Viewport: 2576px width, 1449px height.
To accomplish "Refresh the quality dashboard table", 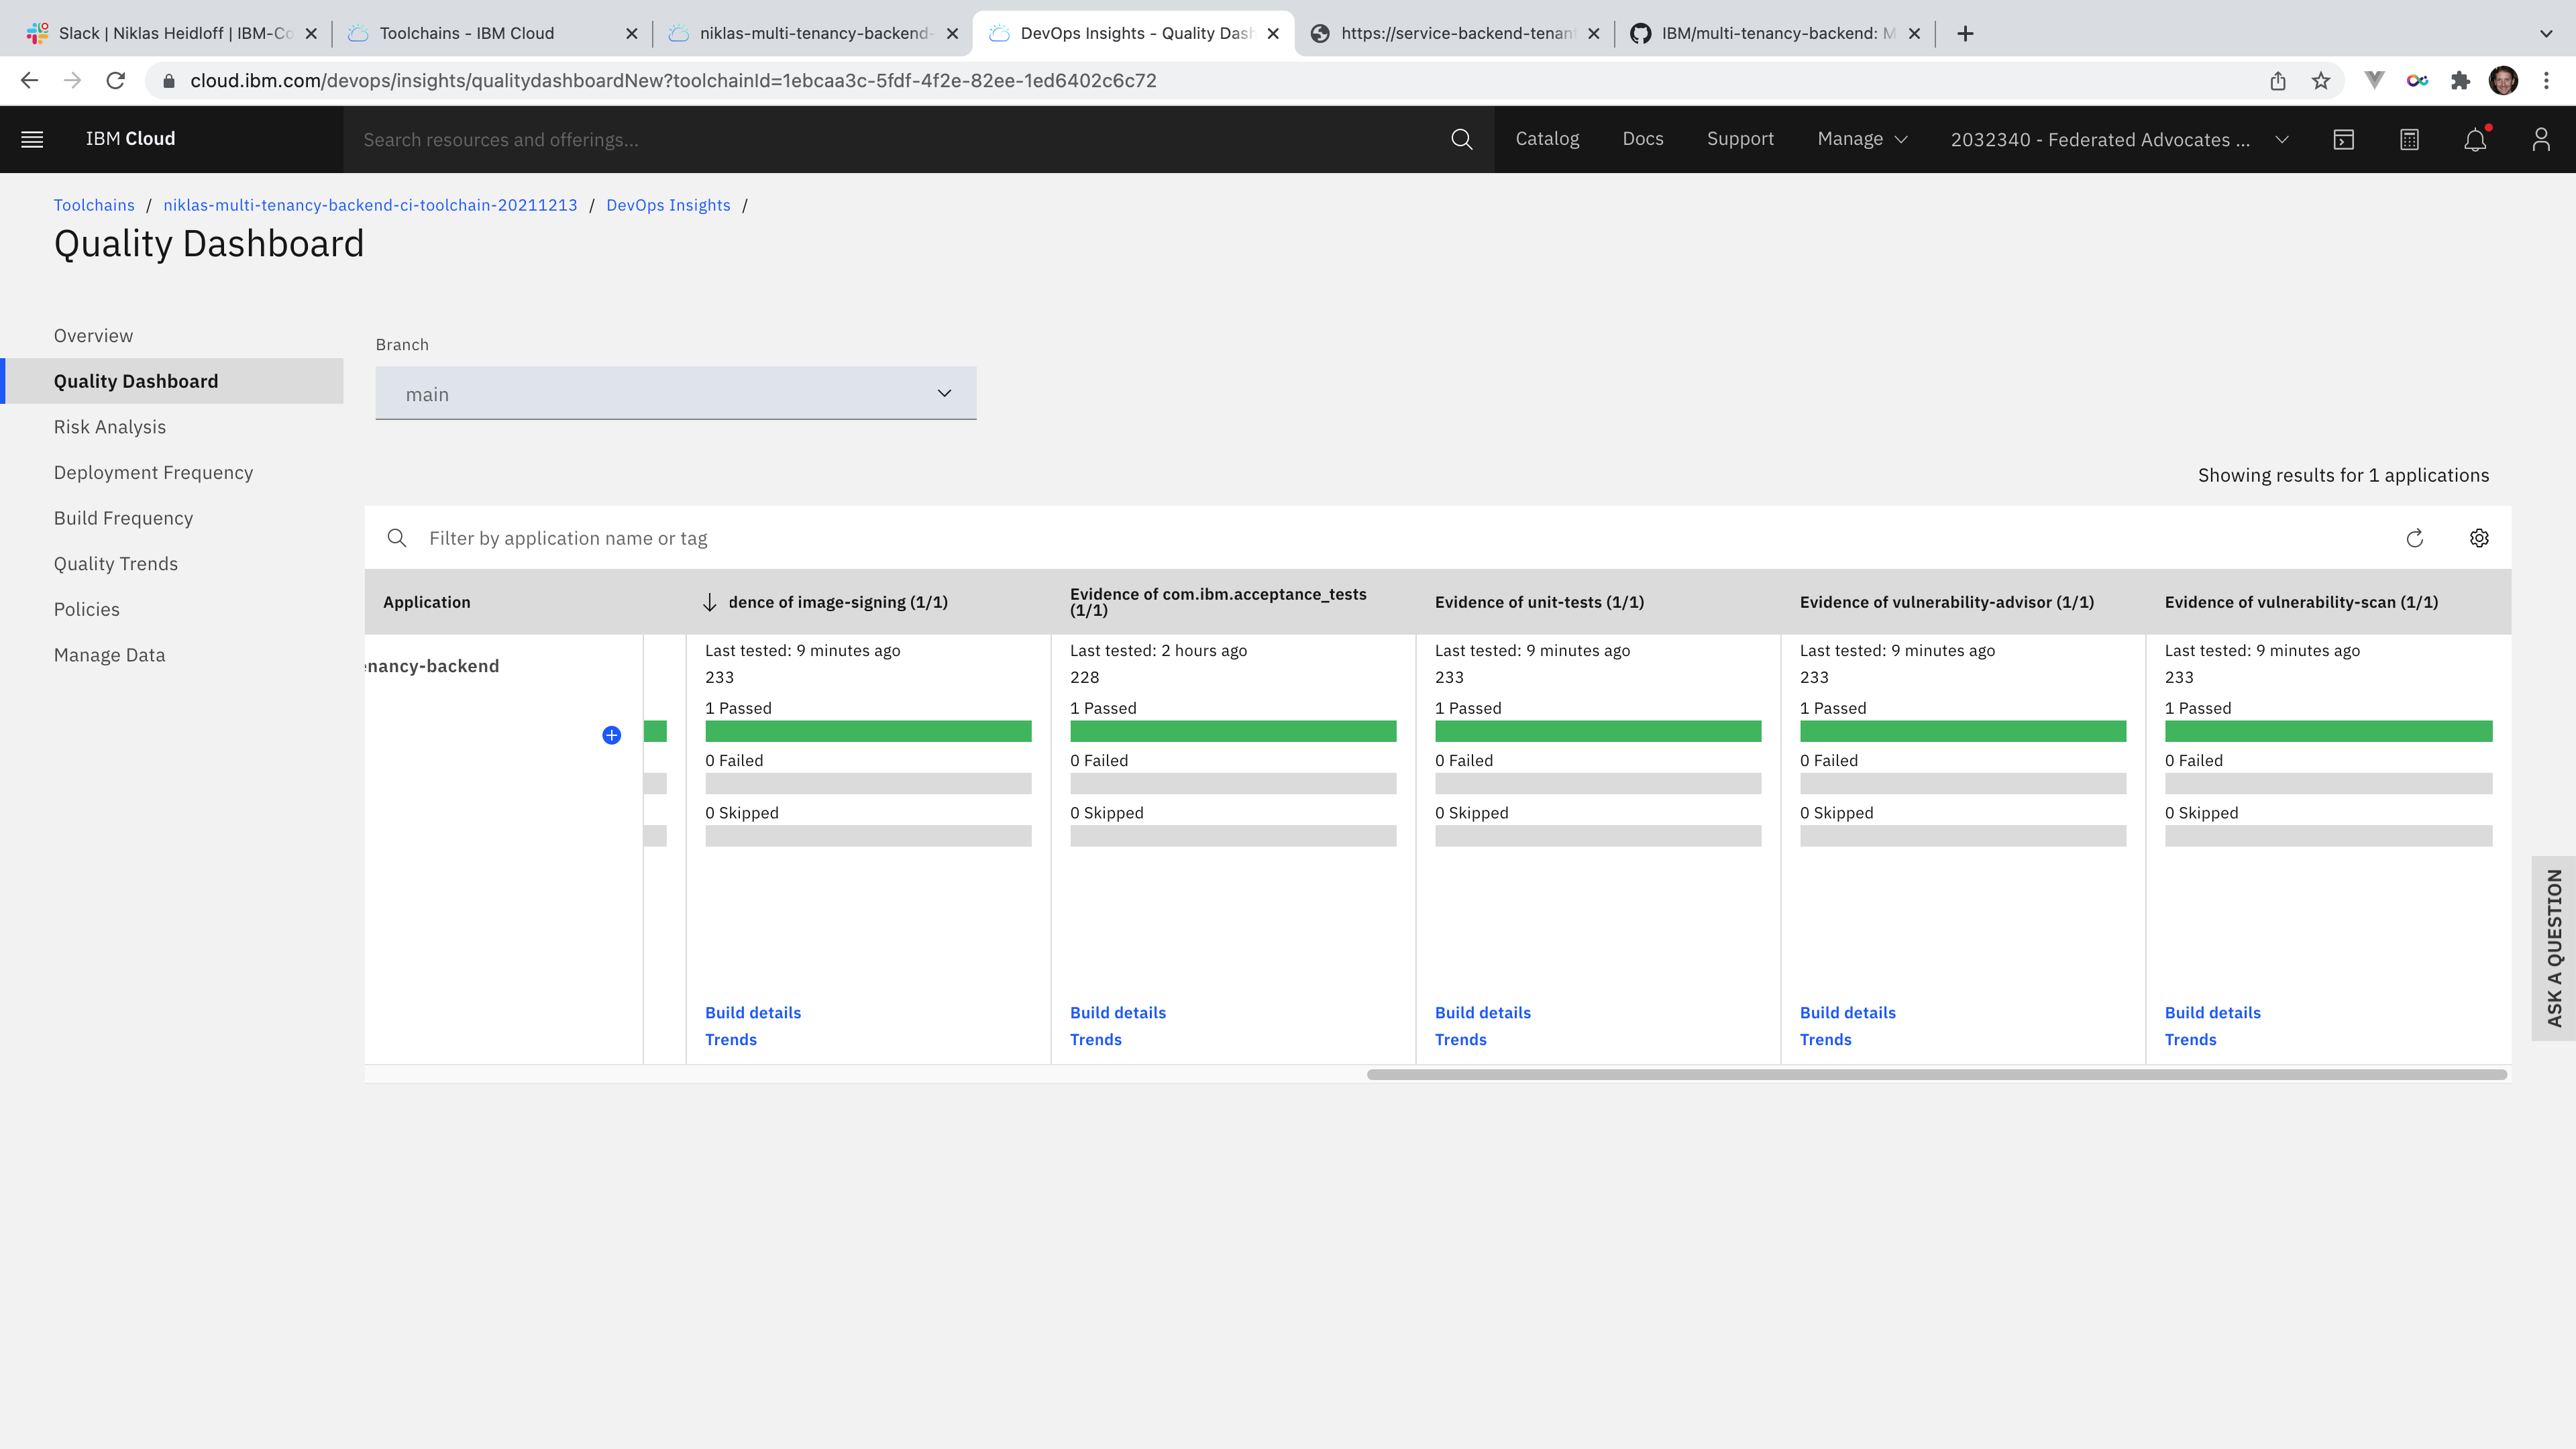I will [x=2414, y=538].
